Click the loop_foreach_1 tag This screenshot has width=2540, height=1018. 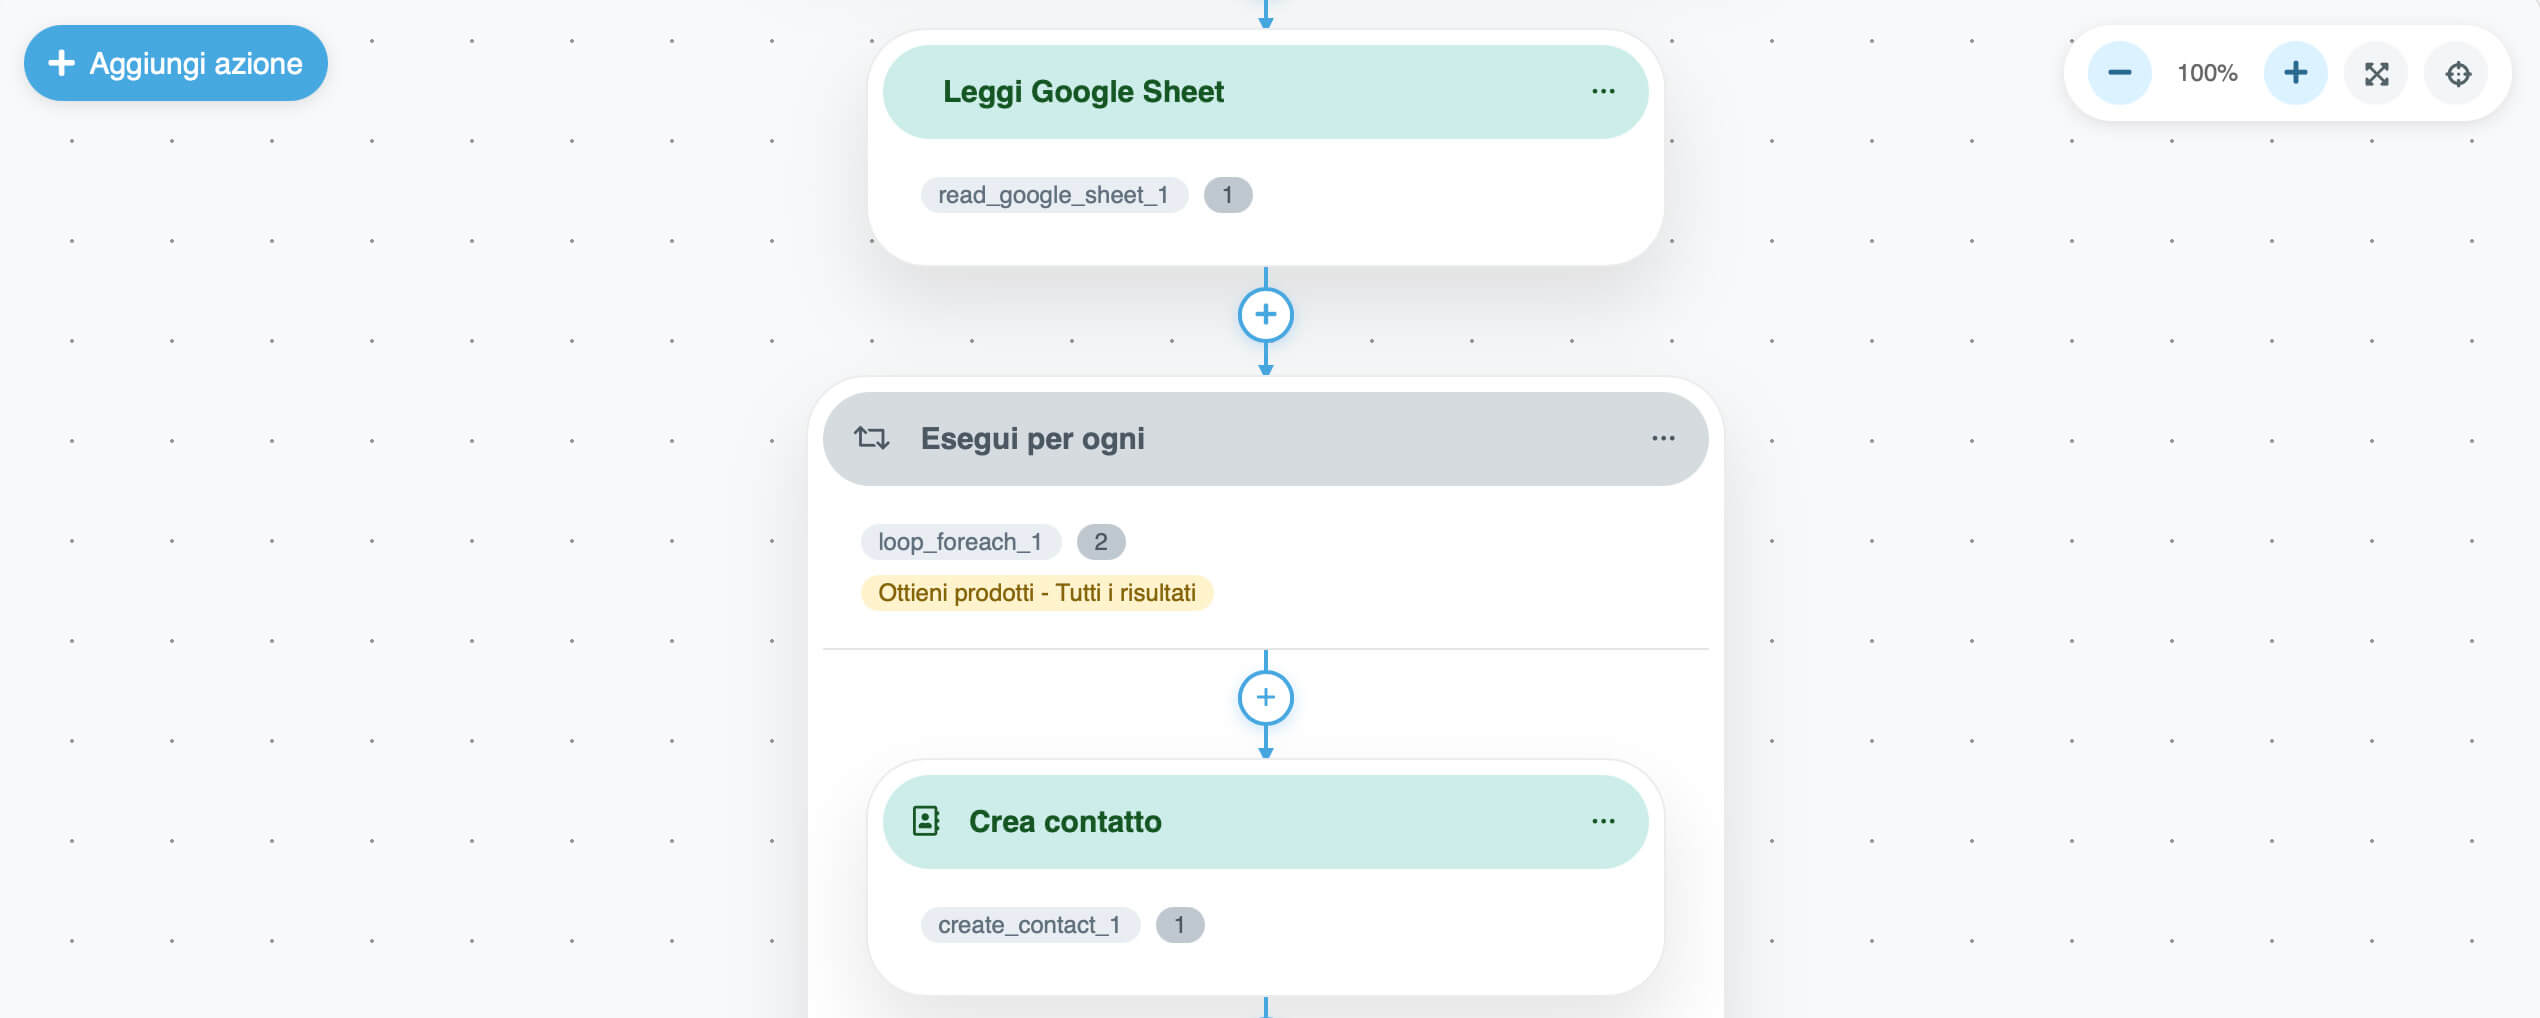(x=960, y=542)
